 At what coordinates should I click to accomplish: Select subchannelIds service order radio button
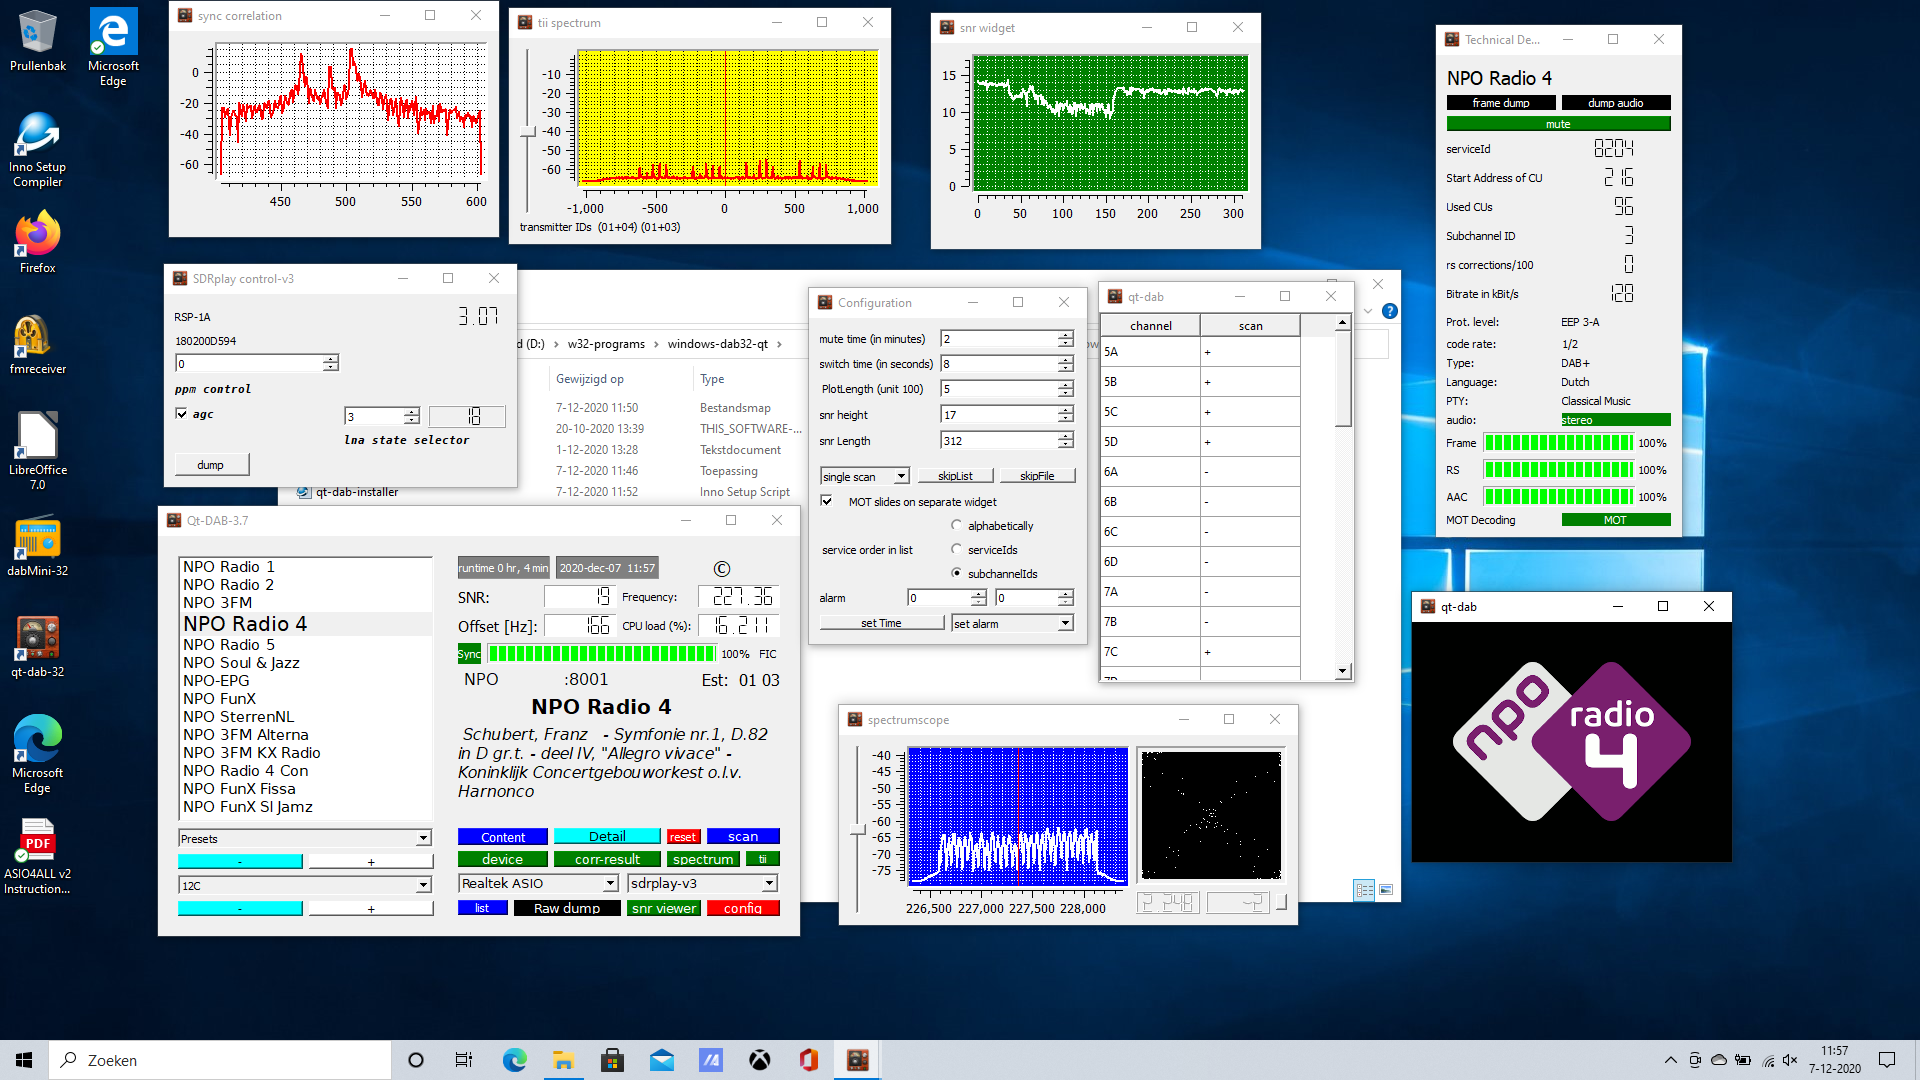pyautogui.click(x=956, y=573)
